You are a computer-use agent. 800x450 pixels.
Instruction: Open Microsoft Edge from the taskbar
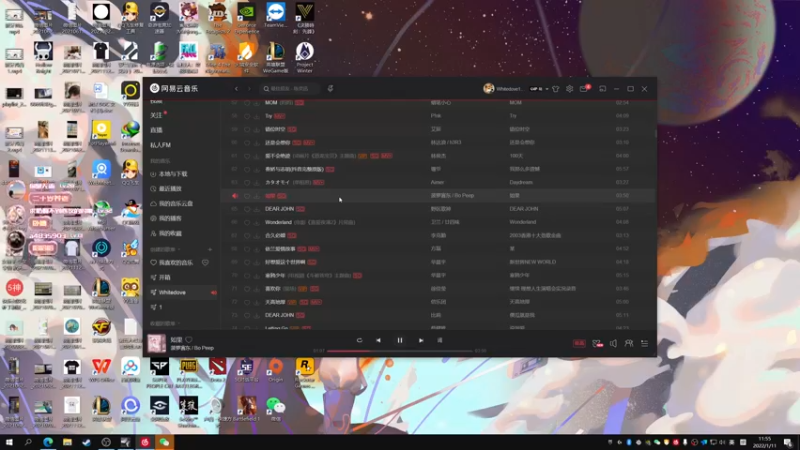coord(48,442)
